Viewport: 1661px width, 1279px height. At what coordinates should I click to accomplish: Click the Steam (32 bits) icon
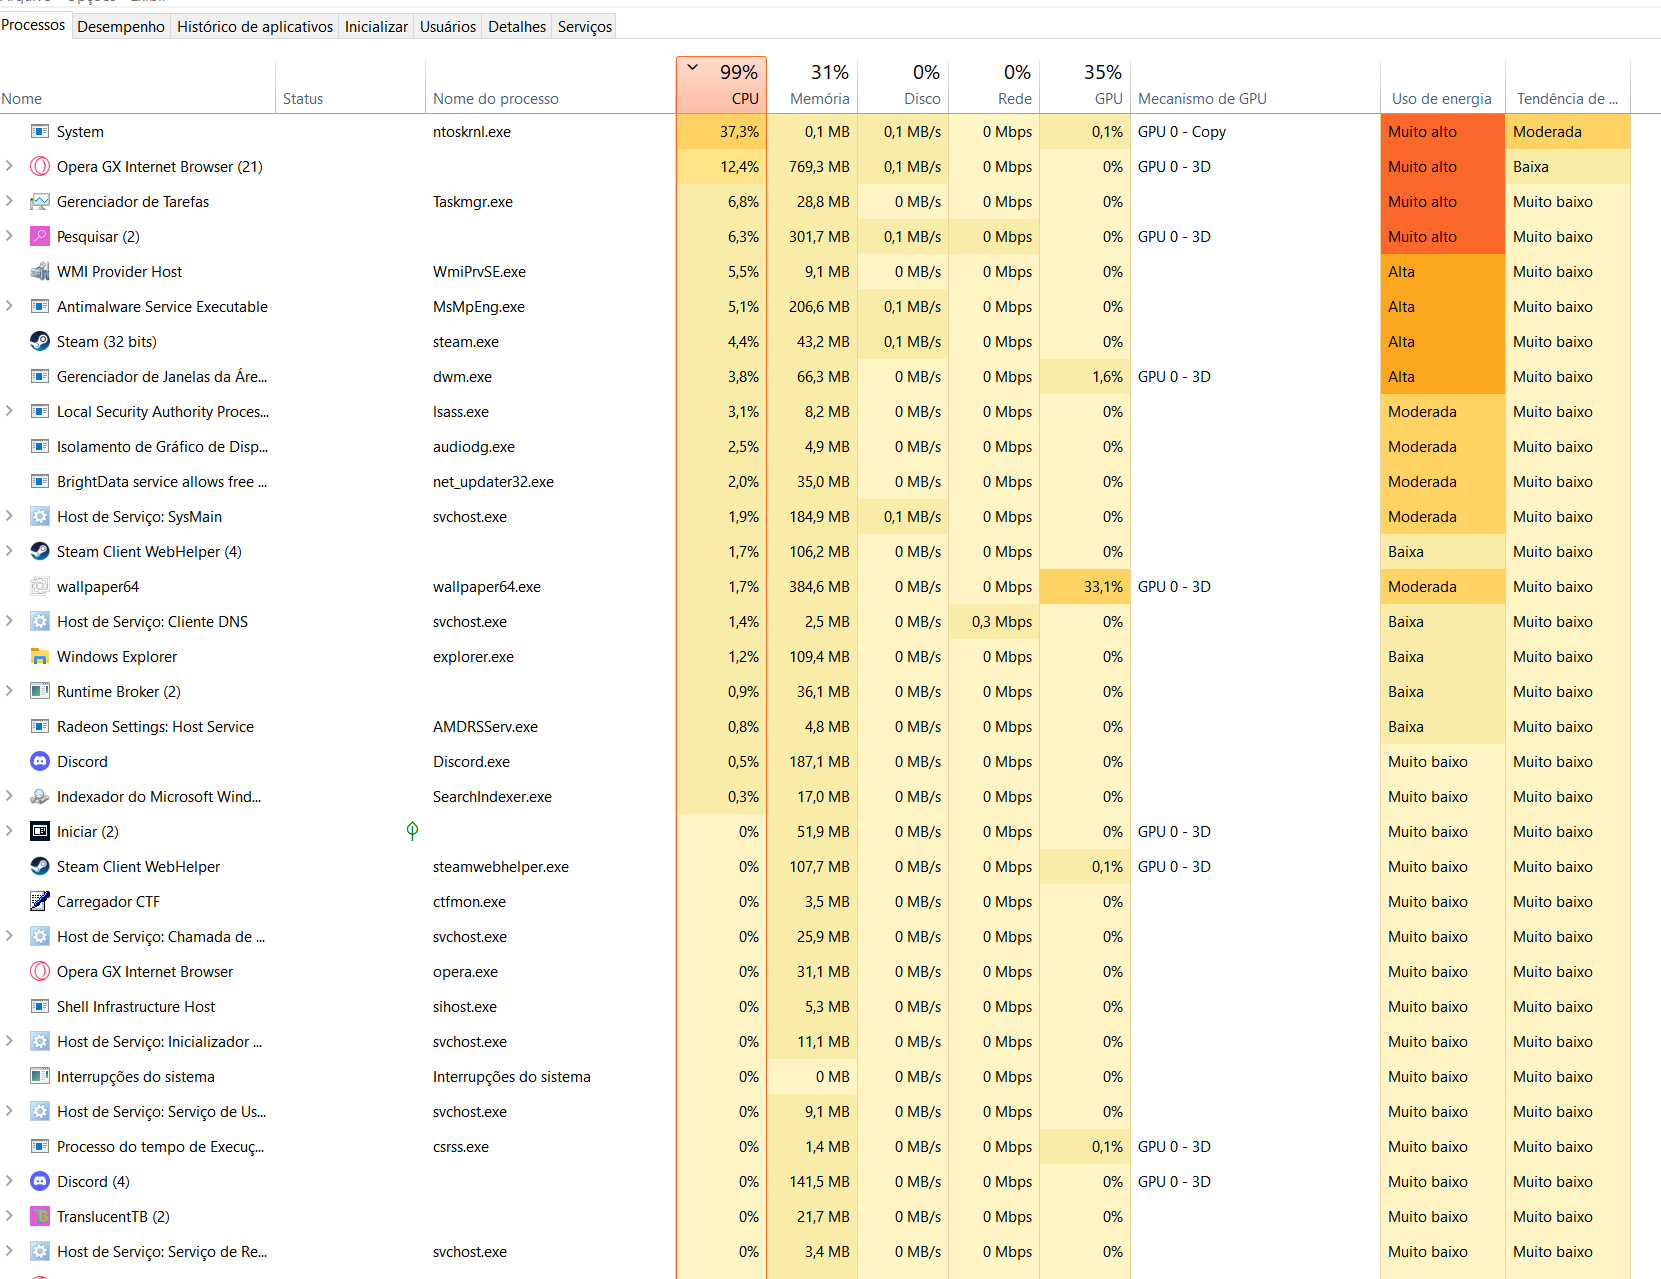click(40, 342)
